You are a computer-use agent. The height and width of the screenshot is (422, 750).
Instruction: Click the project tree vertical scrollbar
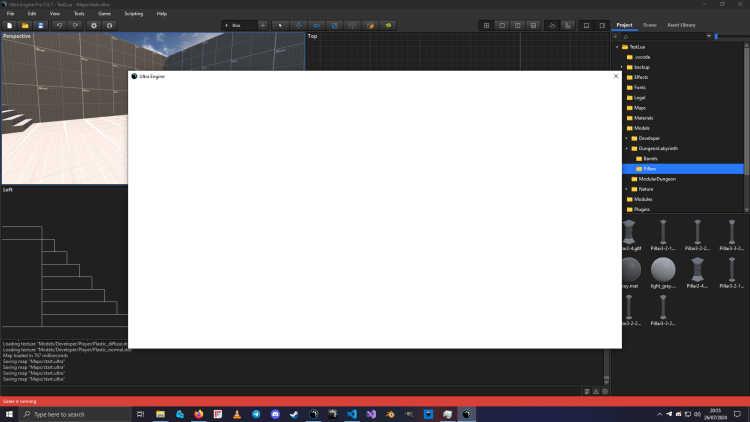point(747,127)
